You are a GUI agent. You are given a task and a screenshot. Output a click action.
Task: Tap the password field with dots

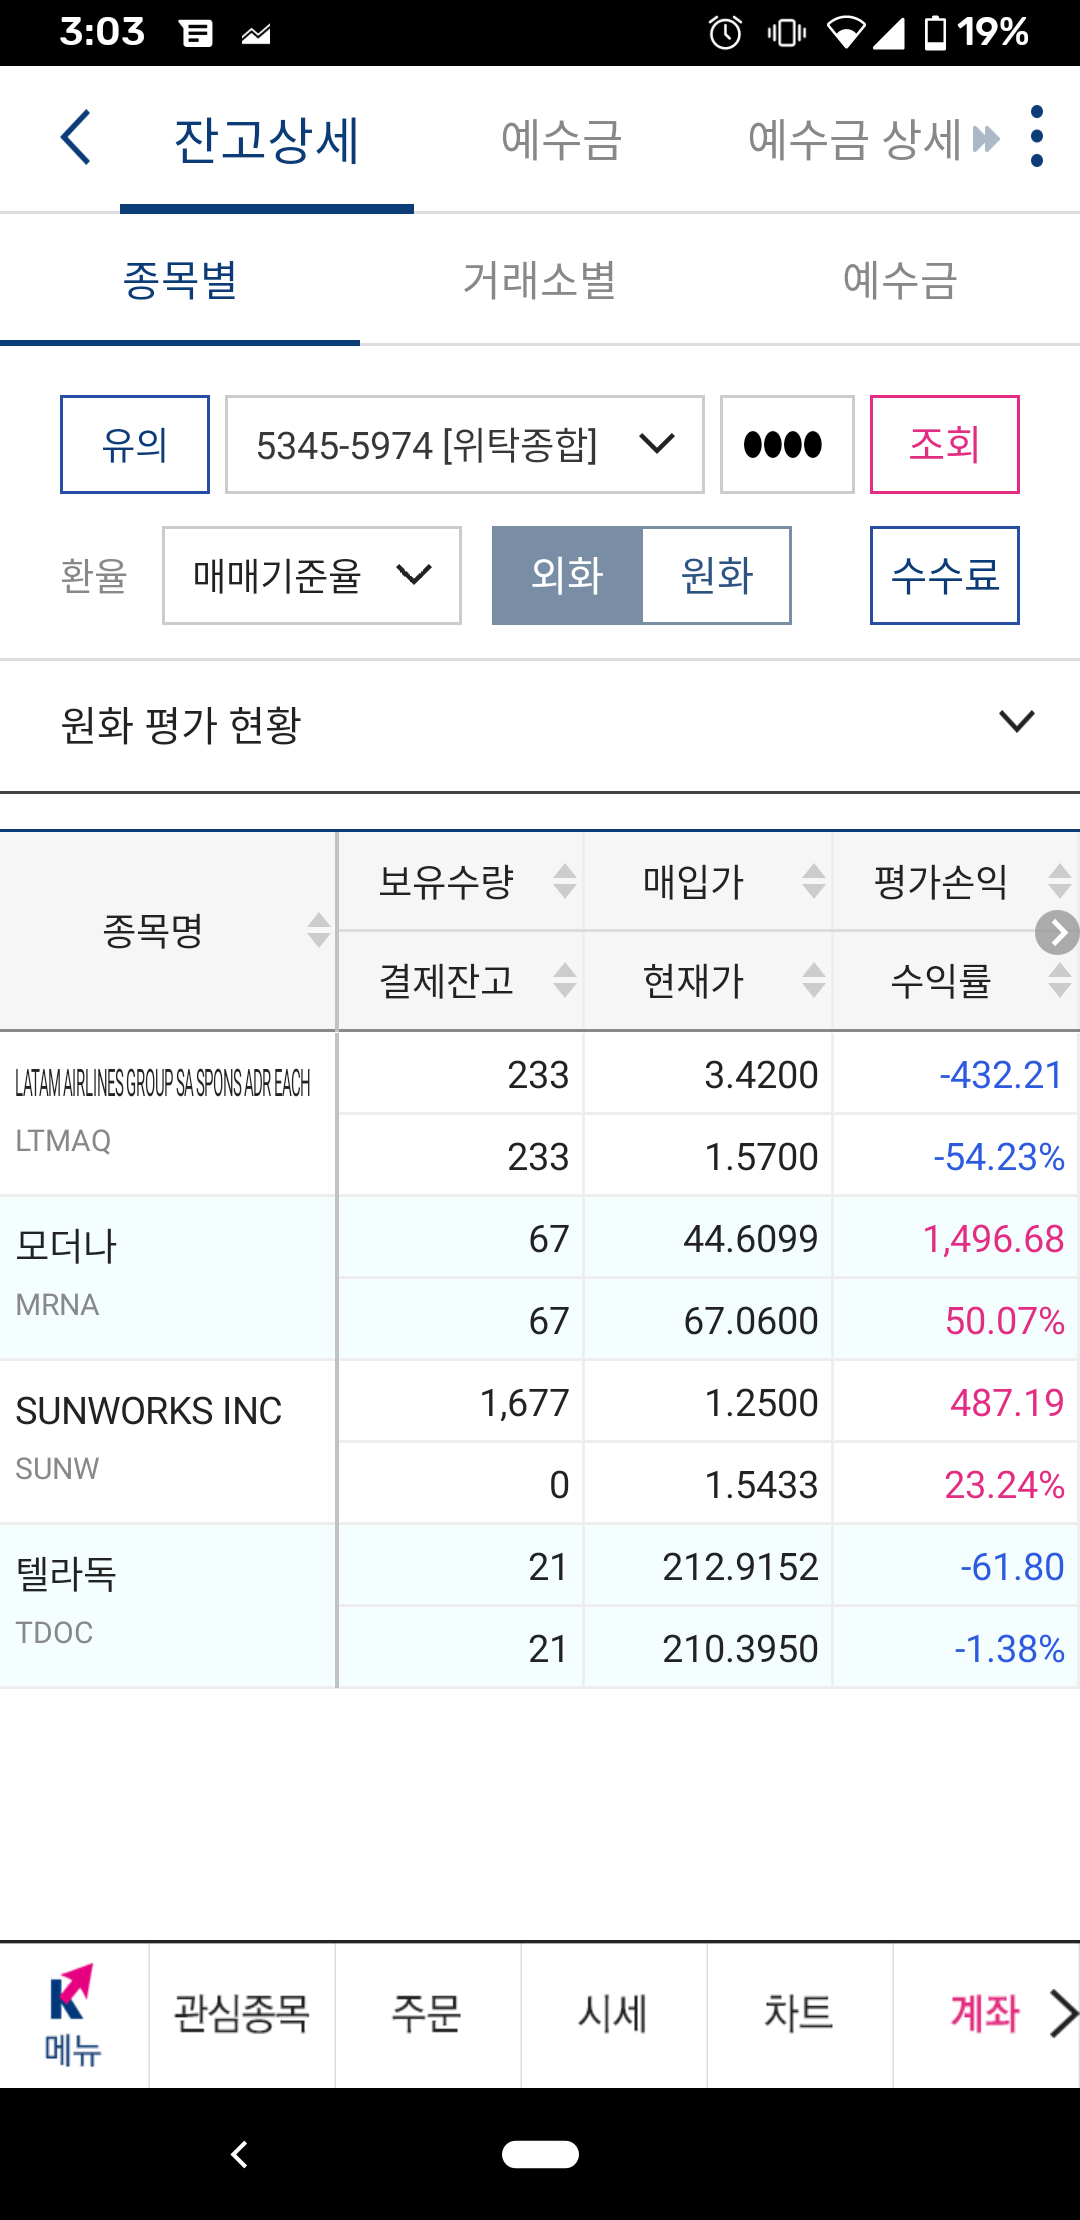787,444
